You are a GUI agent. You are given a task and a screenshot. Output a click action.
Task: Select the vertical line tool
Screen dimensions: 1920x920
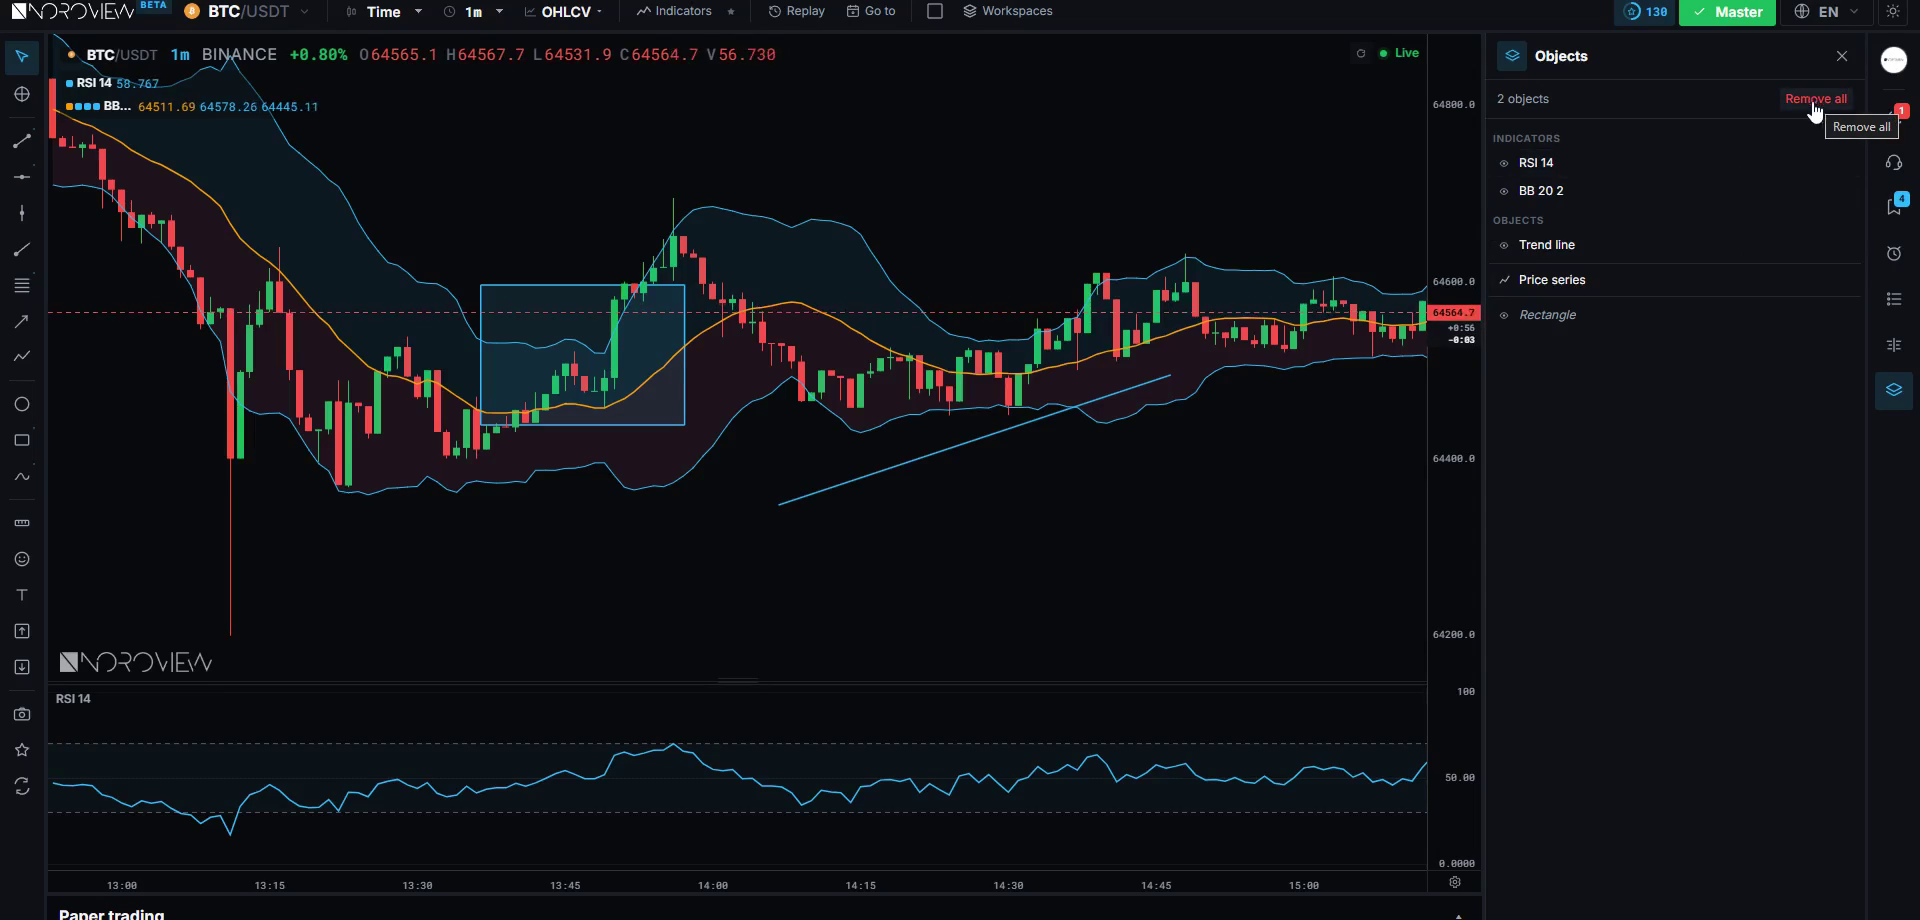click(x=22, y=213)
